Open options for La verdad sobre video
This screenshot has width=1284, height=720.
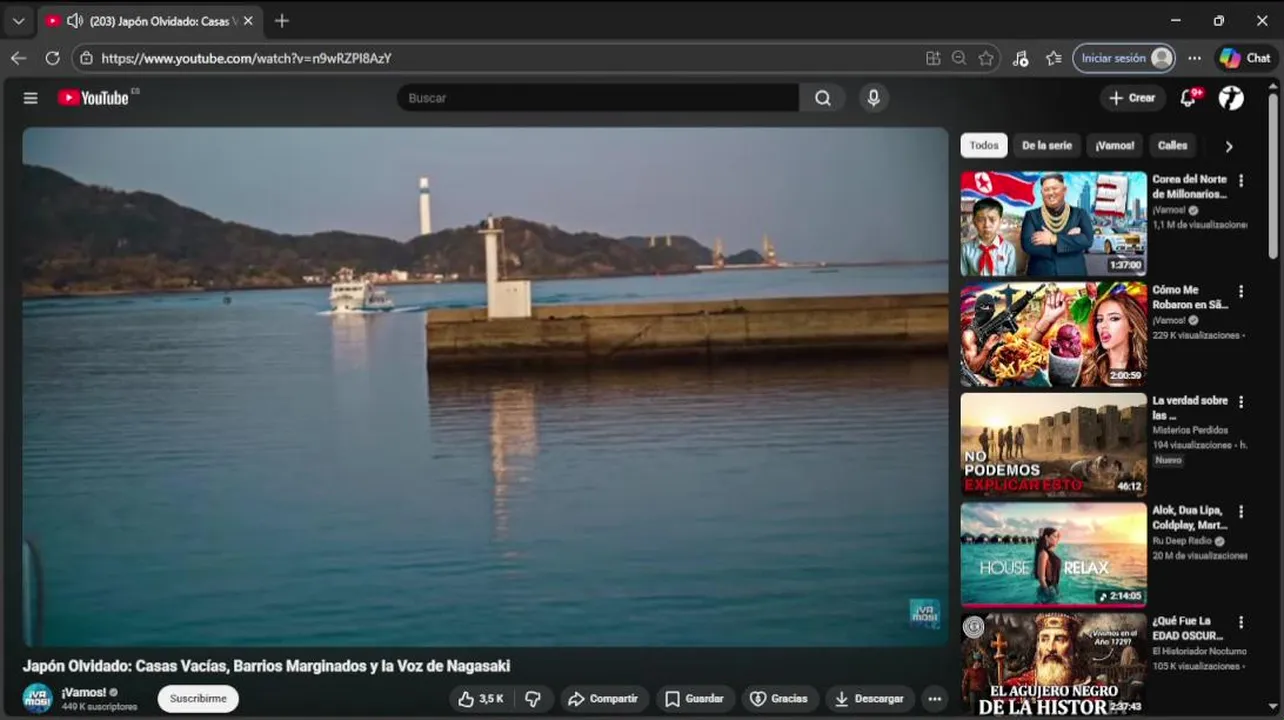tap(1241, 402)
